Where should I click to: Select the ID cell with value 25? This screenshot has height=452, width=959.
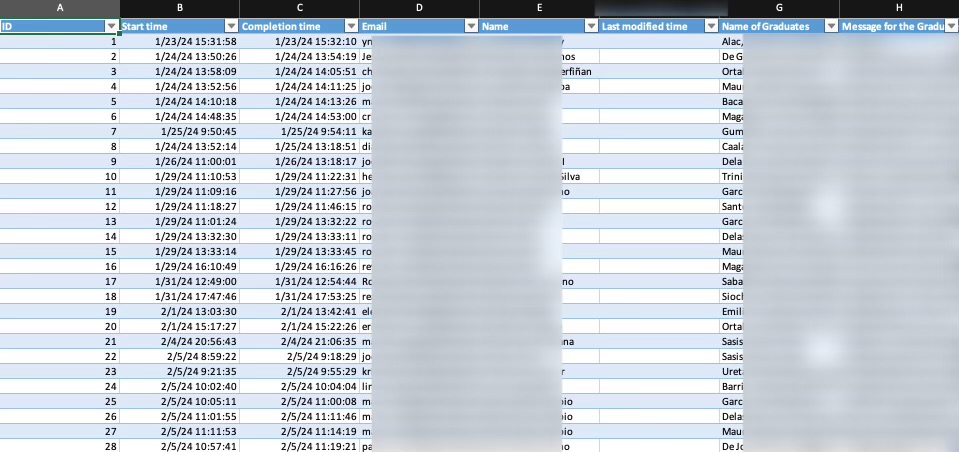pos(59,401)
